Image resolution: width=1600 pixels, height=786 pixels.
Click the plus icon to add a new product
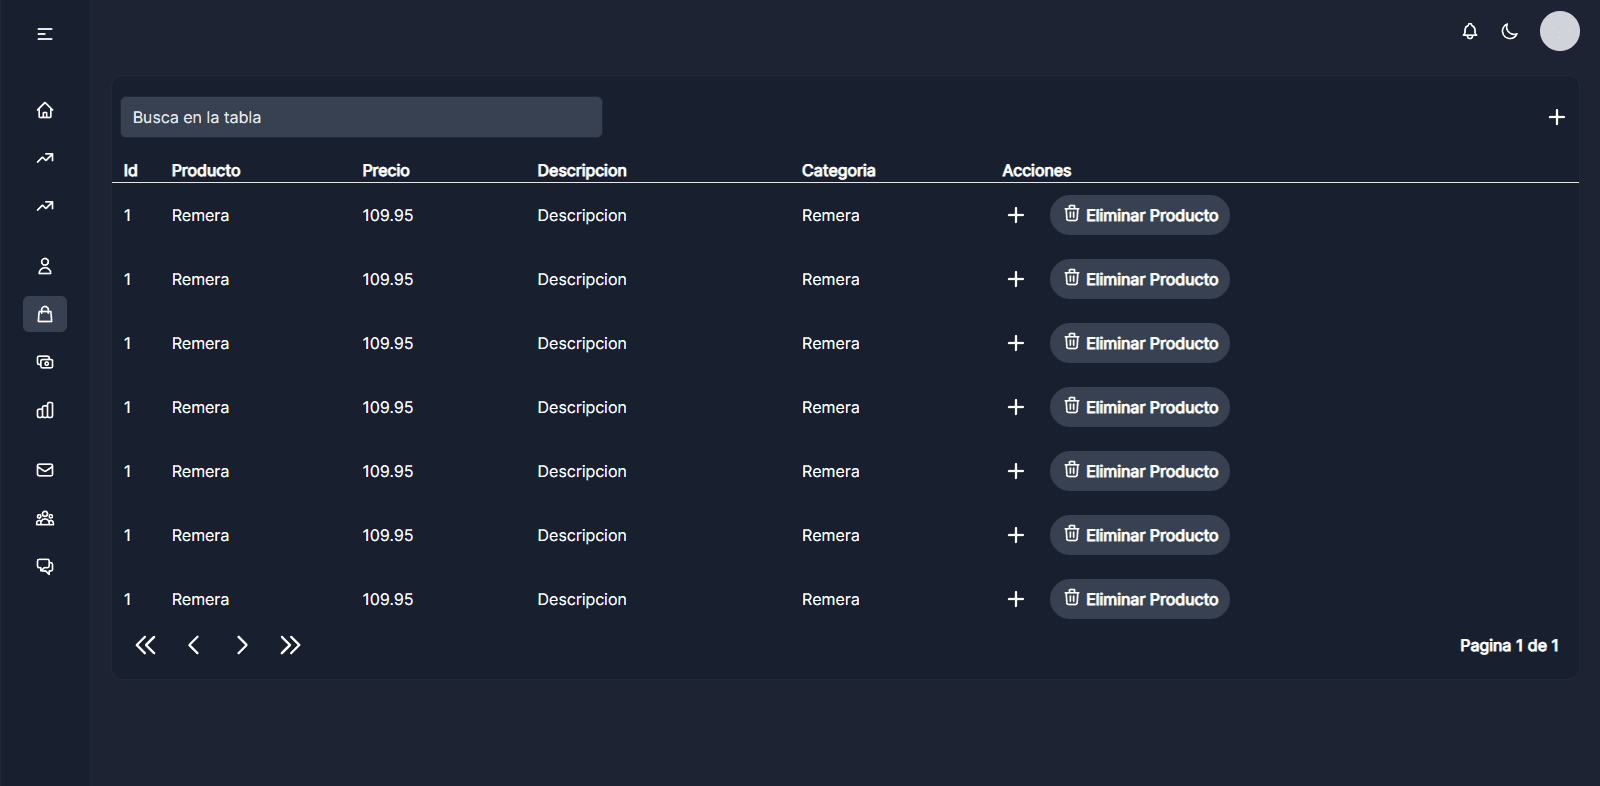1556,117
